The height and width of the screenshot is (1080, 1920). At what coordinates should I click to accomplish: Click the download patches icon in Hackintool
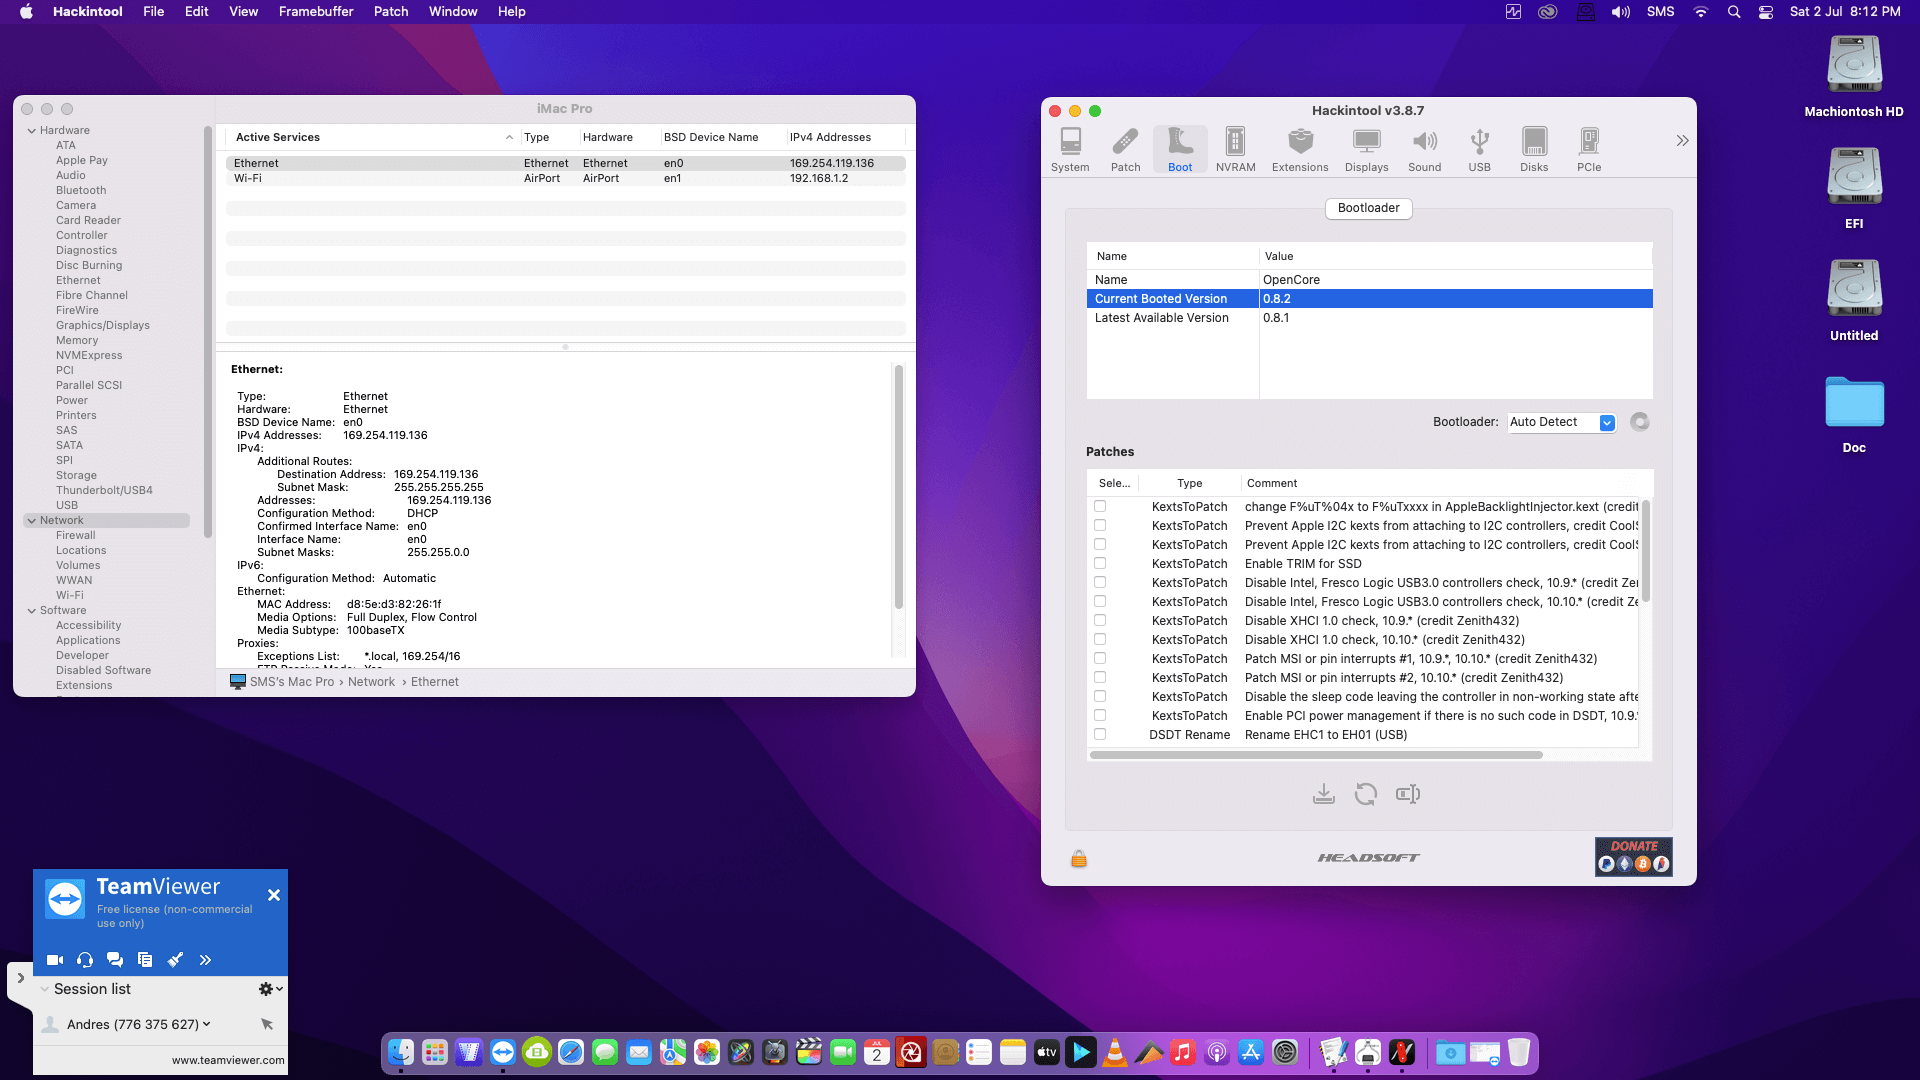pyautogui.click(x=1323, y=794)
